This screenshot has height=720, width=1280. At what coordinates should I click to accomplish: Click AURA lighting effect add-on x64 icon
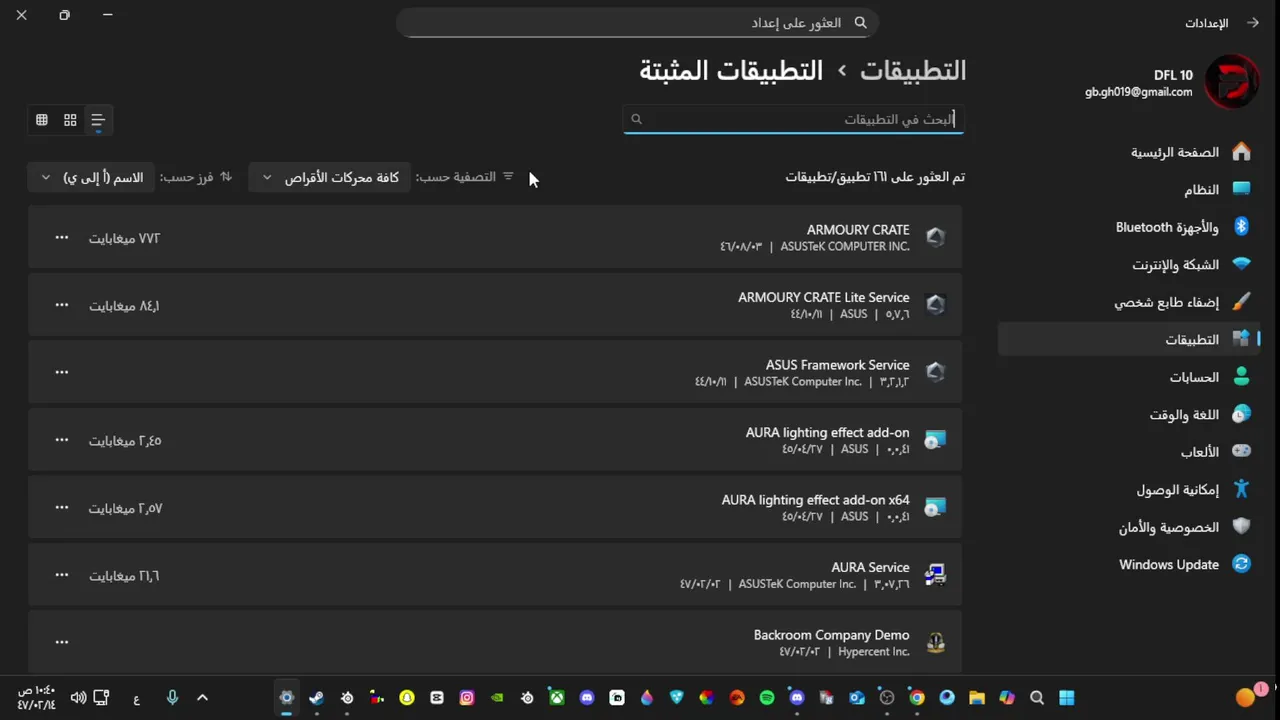[935, 507]
